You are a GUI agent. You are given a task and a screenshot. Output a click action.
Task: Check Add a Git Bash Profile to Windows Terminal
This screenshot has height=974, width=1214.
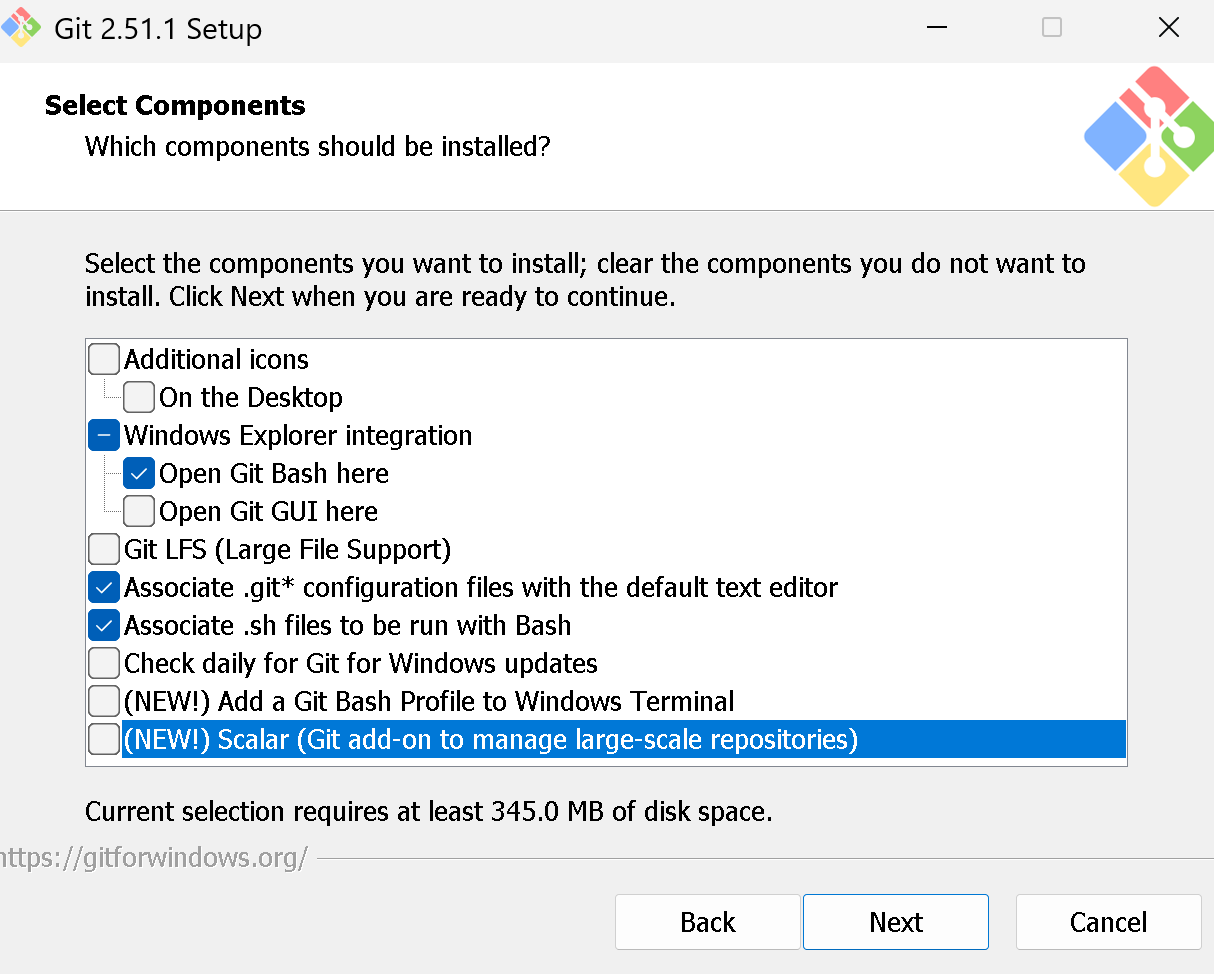[x=104, y=701]
